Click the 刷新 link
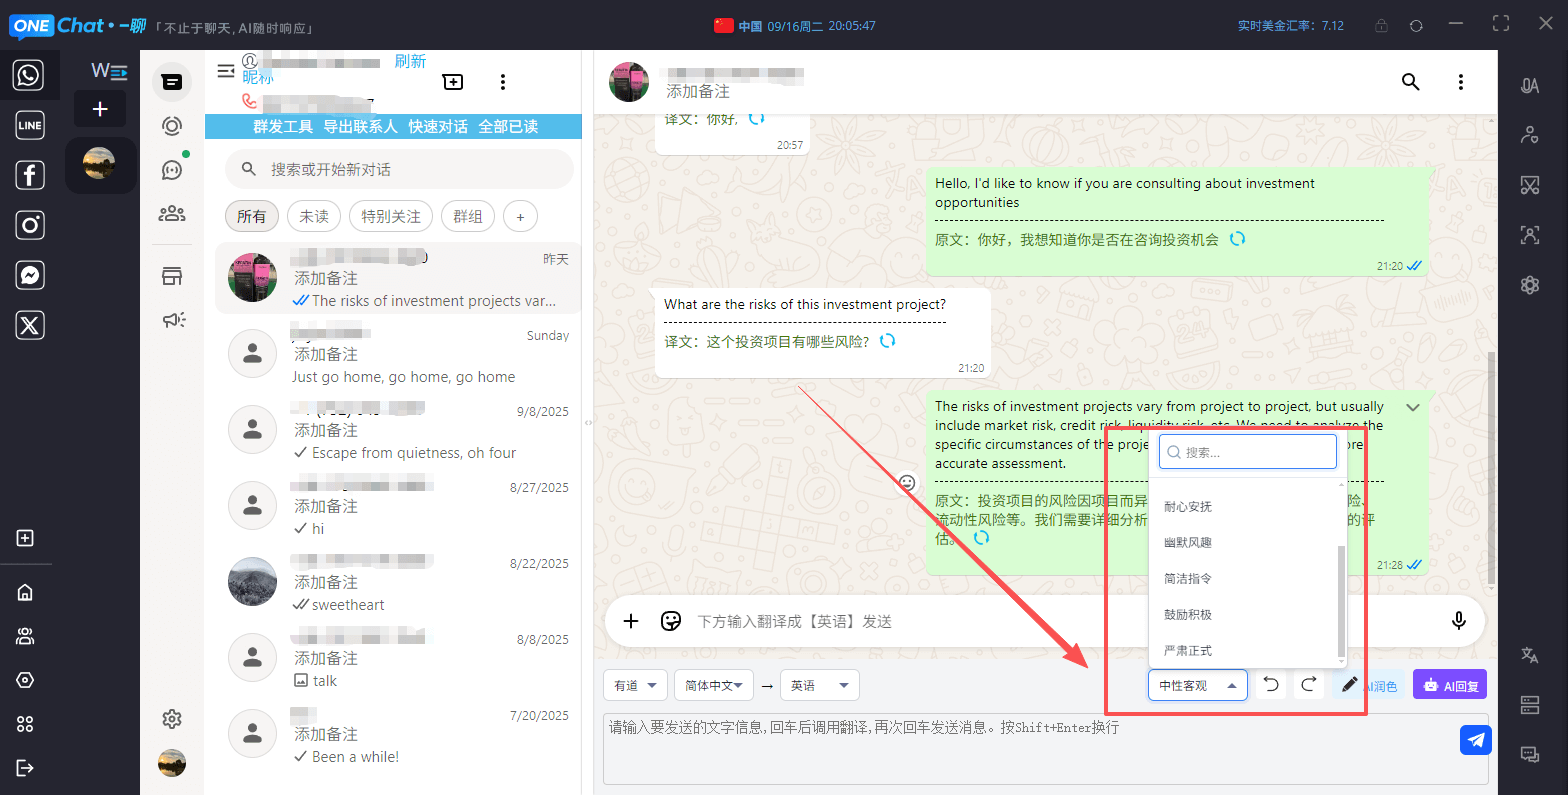Image resolution: width=1568 pixels, height=795 pixels. click(410, 61)
